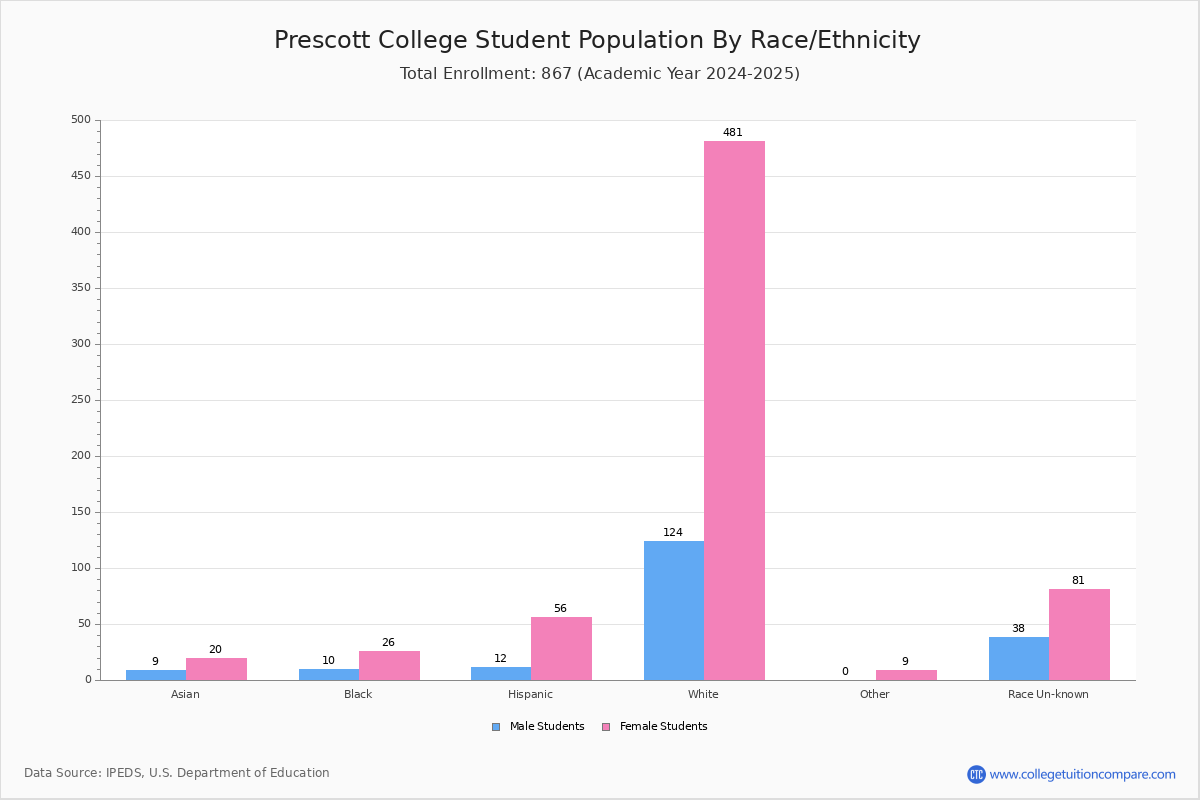Click the Hispanic axis category label
Image resolution: width=1200 pixels, height=800 pixels.
[530, 694]
